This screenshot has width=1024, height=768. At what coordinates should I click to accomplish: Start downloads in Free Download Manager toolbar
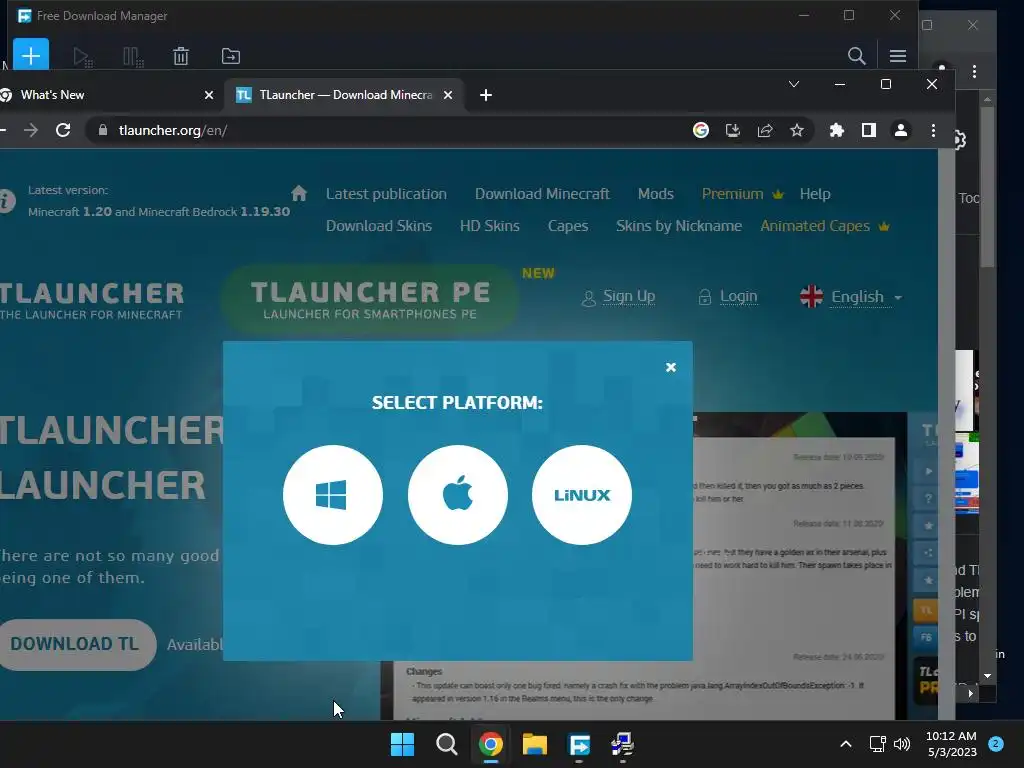82,57
